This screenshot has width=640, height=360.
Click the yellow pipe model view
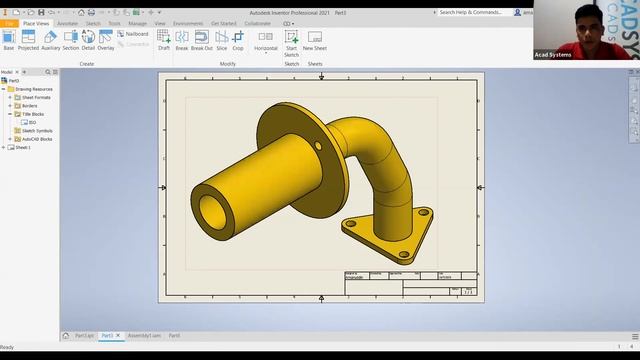pyautogui.click(x=312, y=182)
